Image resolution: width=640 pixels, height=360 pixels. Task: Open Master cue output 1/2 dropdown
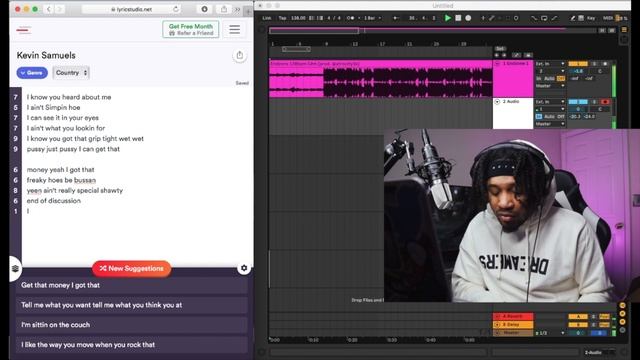coord(550,333)
